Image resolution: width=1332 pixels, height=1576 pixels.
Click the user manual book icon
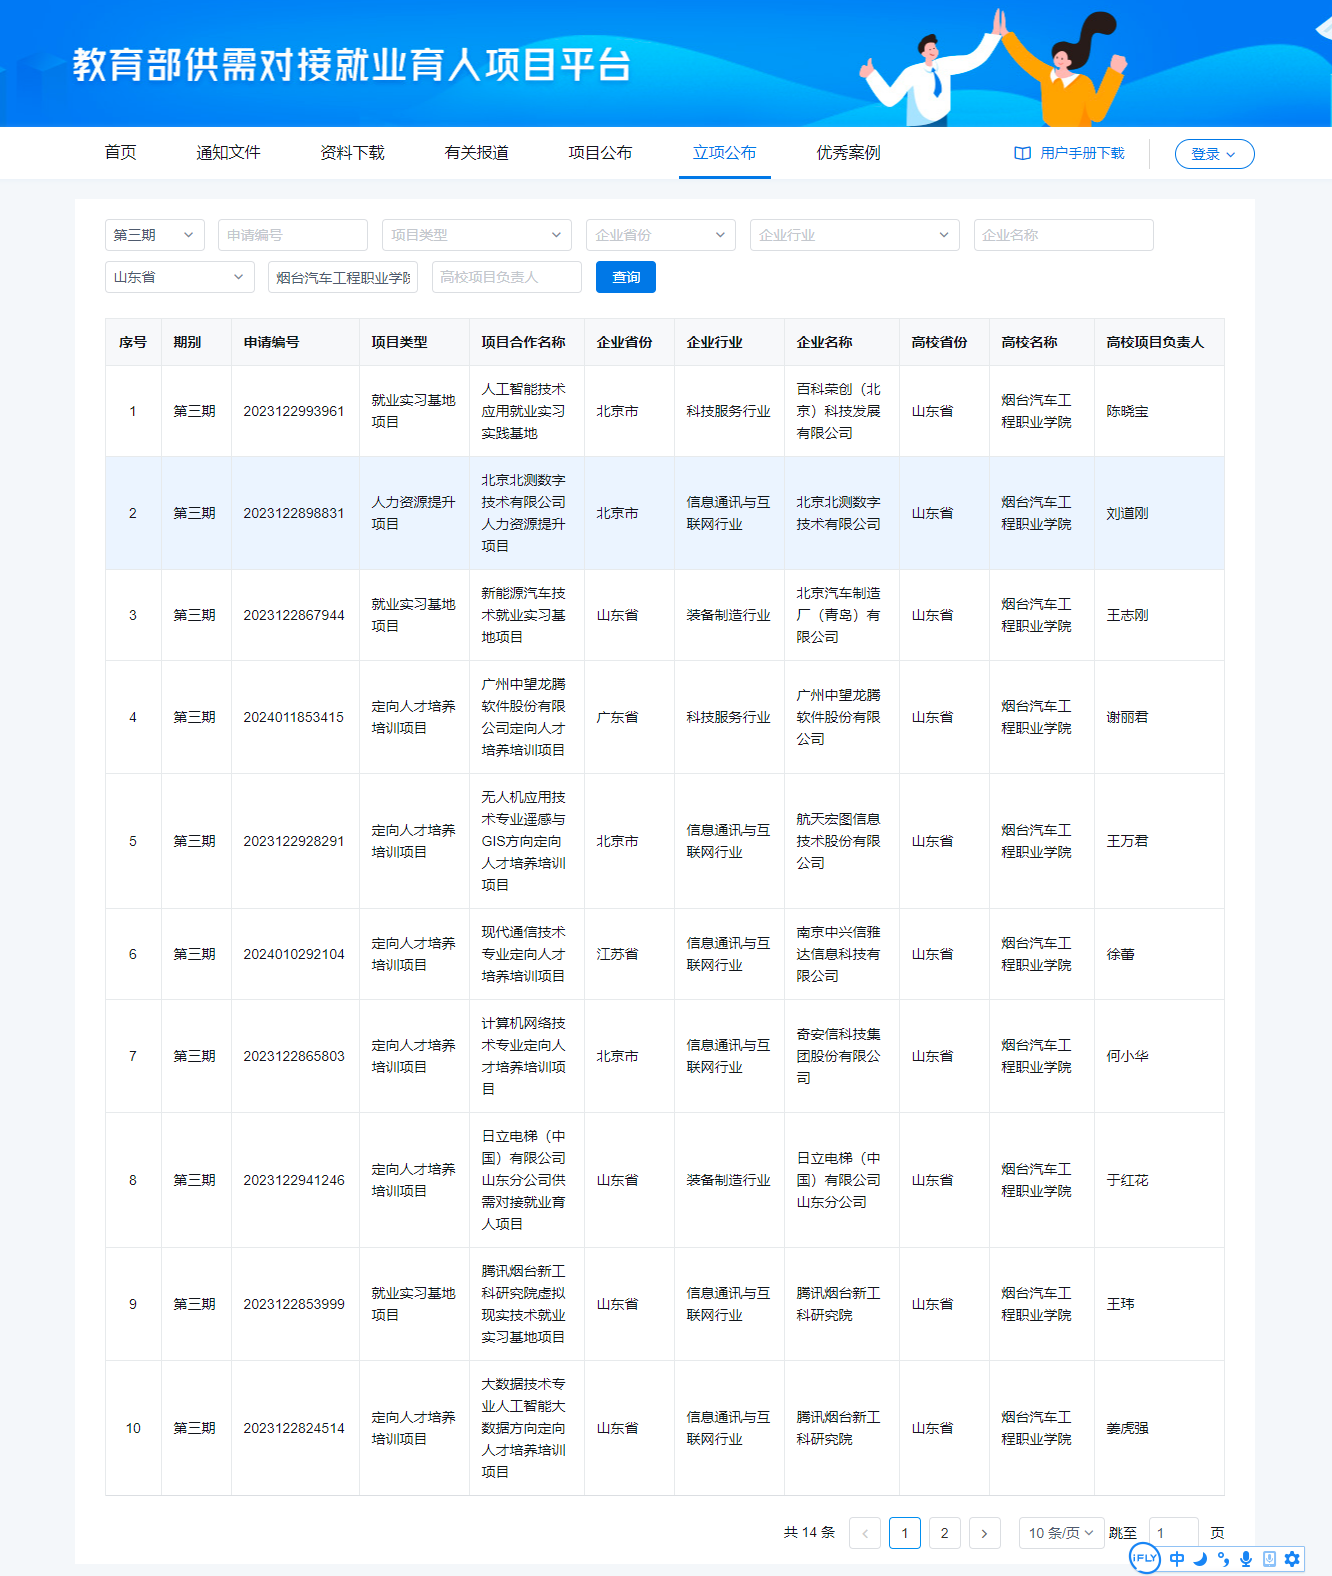click(x=1022, y=153)
